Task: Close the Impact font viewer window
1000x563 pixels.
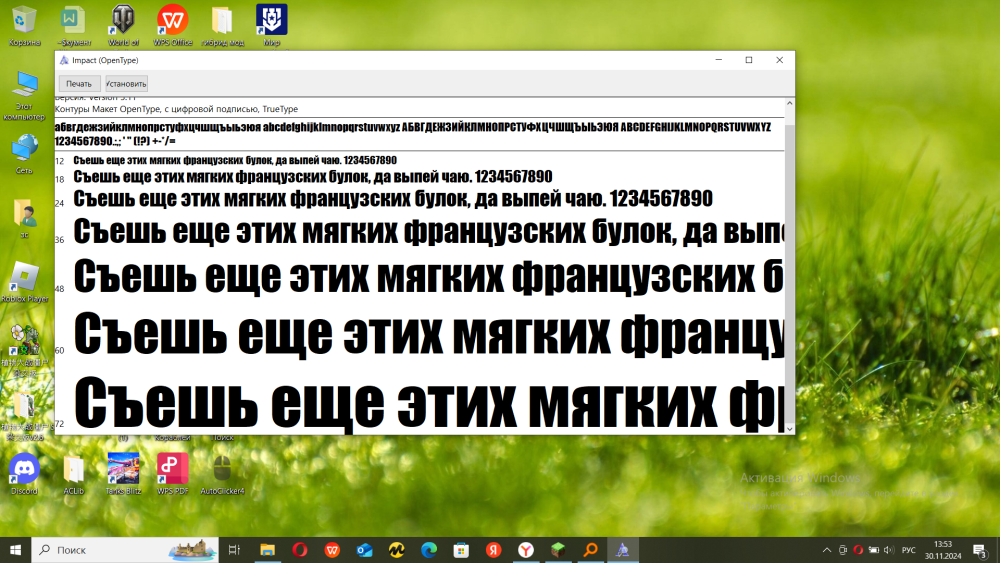Action: [x=779, y=60]
